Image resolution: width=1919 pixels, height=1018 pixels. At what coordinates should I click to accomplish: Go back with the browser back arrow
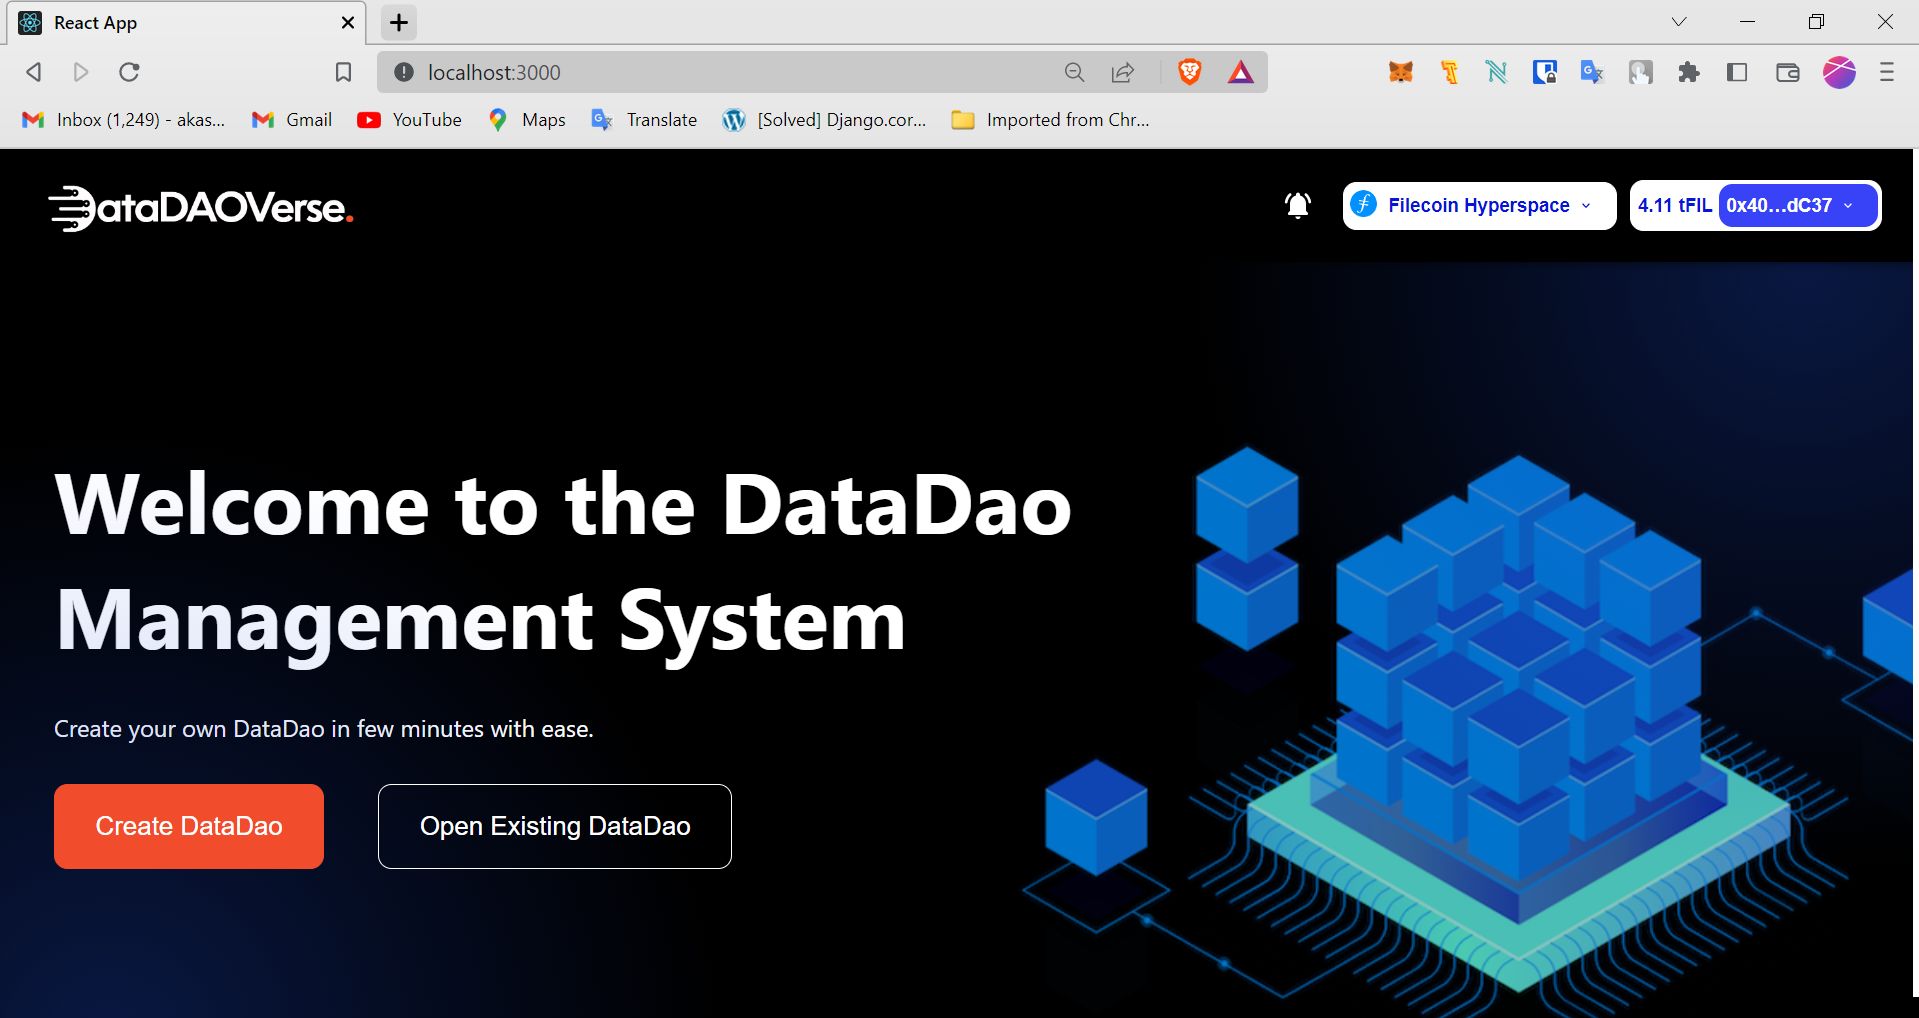[33, 72]
